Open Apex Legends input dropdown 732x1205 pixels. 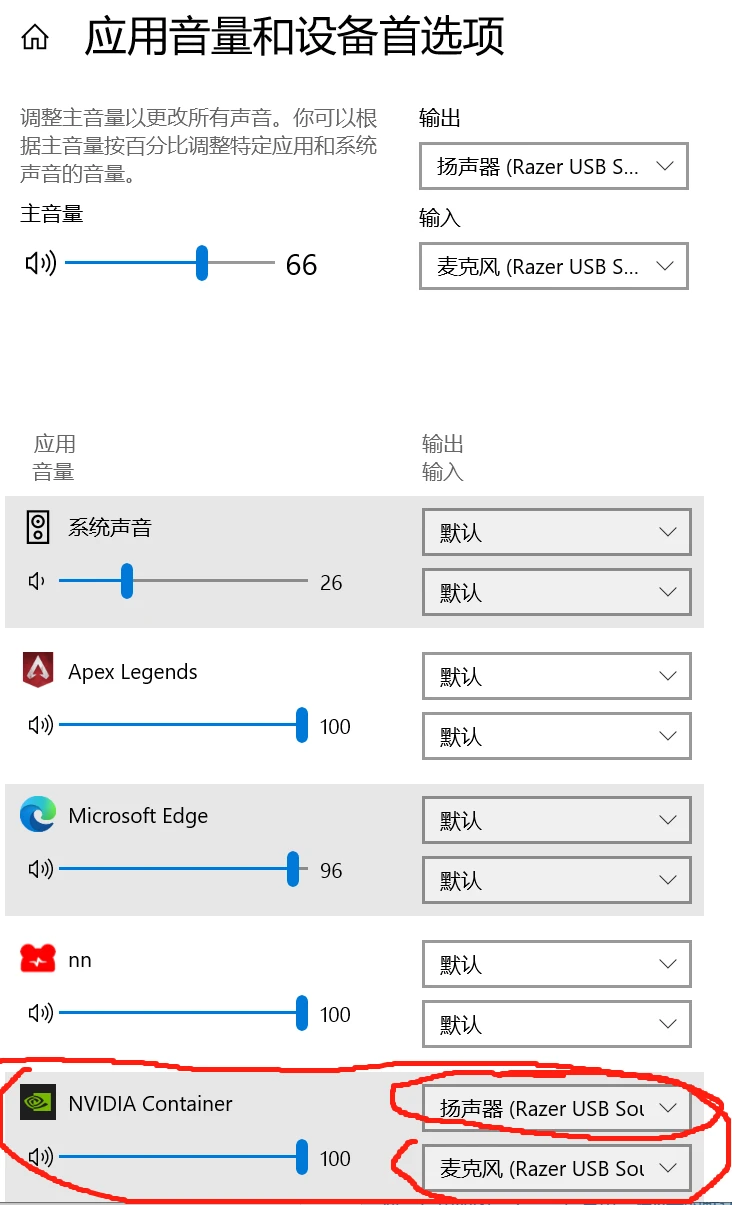tap(556, 736)
